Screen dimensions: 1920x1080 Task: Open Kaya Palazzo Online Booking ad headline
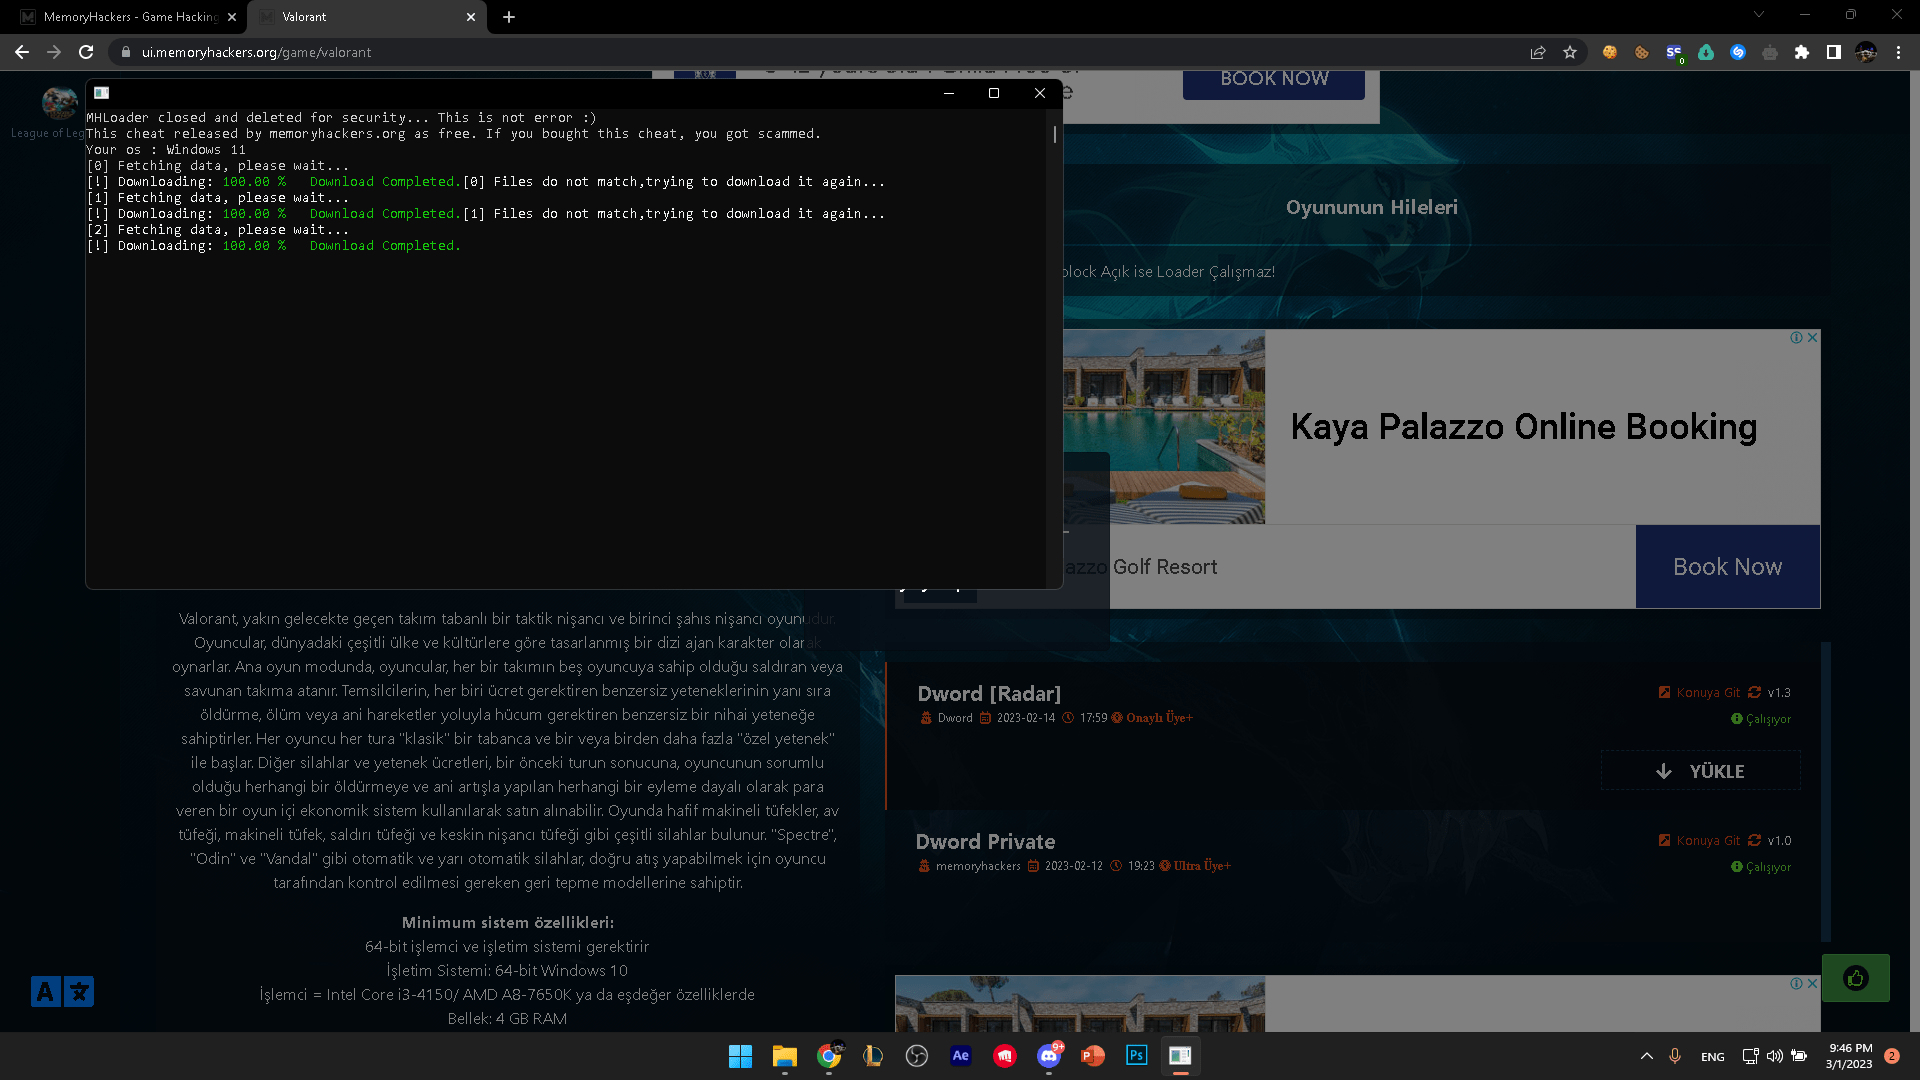pyautogui.click(x=1523, y=427)
